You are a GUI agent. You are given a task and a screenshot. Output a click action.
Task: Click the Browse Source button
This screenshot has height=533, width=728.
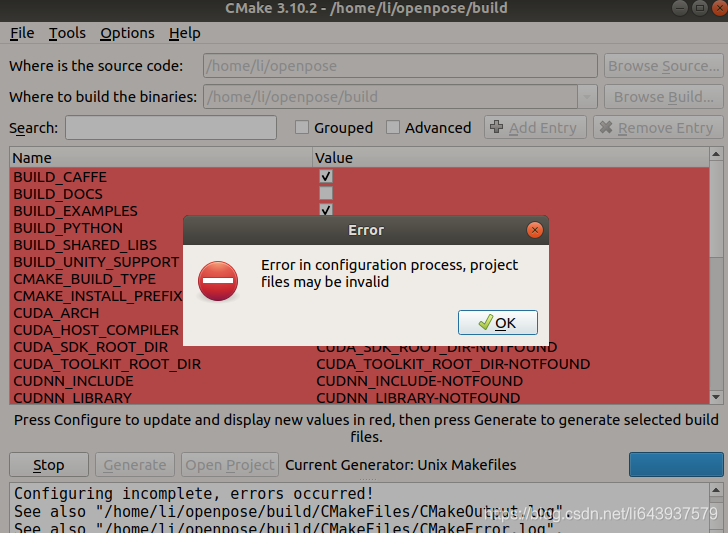[663, 66]
